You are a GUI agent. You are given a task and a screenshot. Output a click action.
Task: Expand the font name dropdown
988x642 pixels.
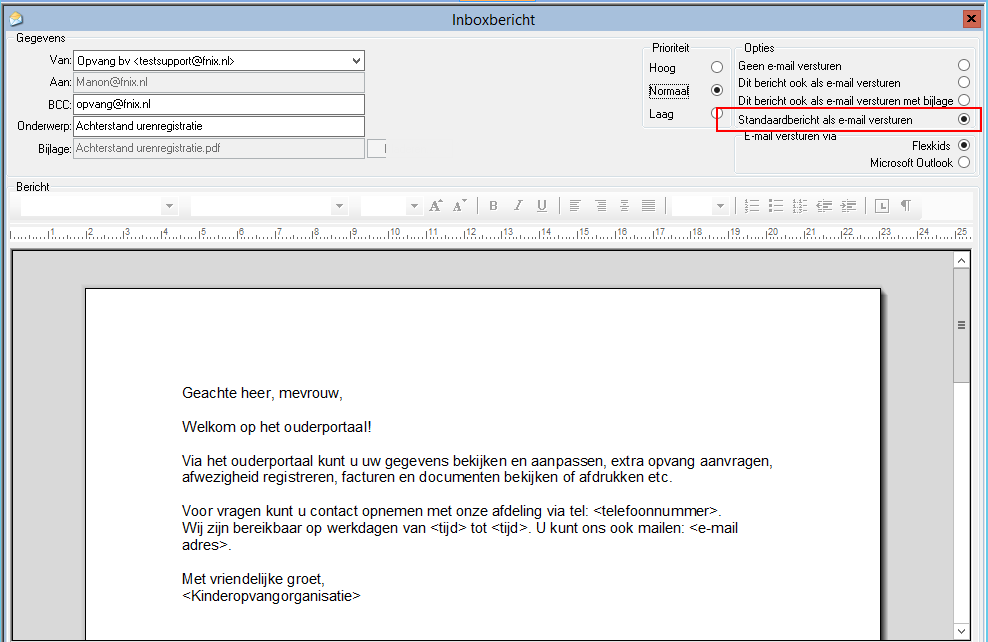169,206
